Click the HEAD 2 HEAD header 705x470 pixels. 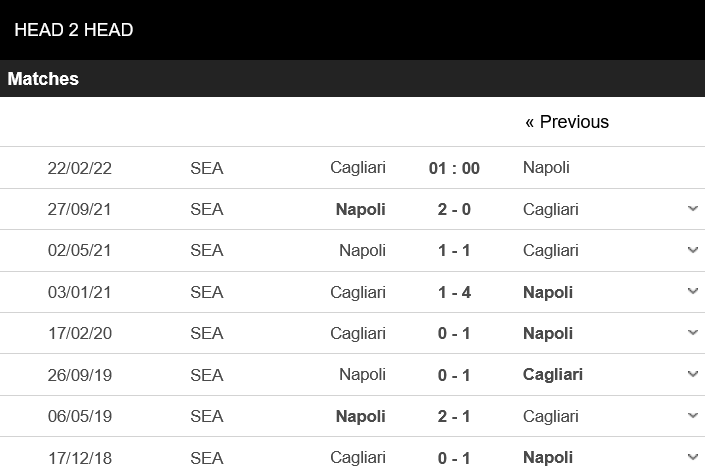coord(74,30)
